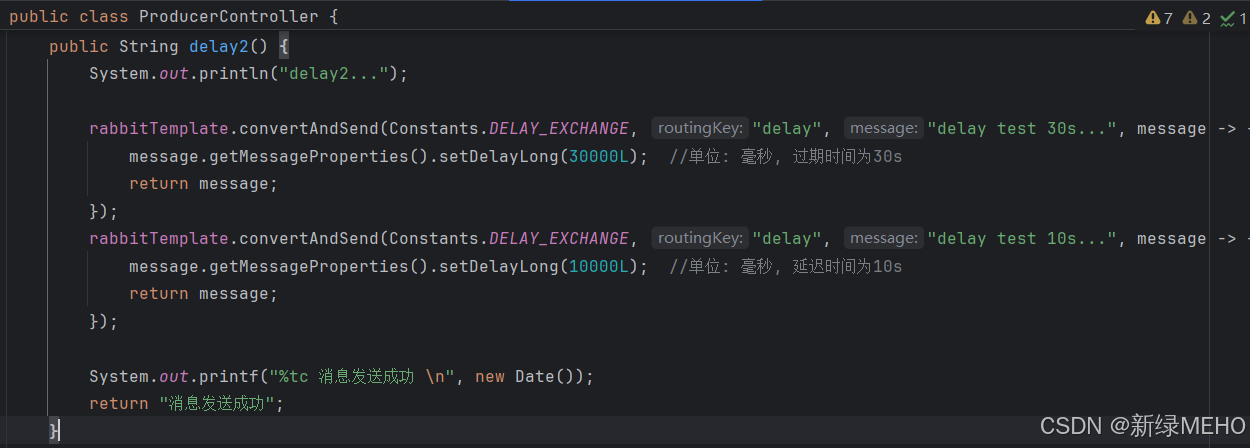Viewport: 1250px width, 448px height.
Task: Click DELAY_EXCHANGE in the second convertAndSend call
Action: (558, 238)
